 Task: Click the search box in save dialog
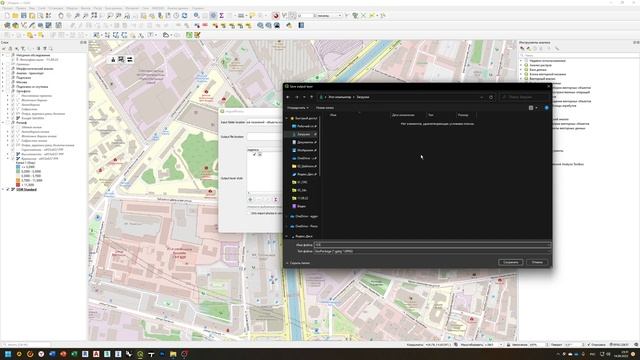(524, 97)
